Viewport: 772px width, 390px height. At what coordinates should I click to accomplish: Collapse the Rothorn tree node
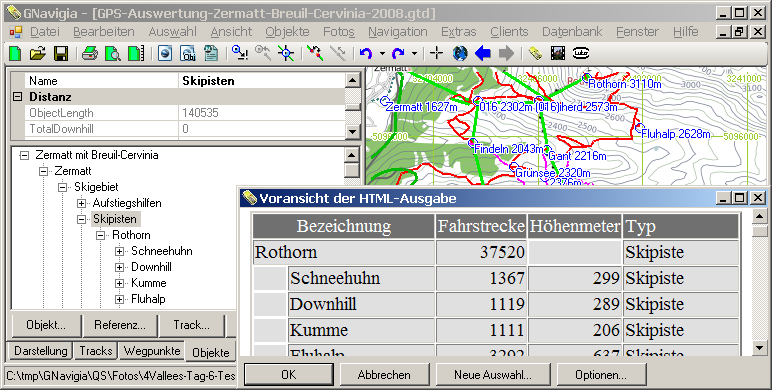pyautogui.click(x=100, y=235)
